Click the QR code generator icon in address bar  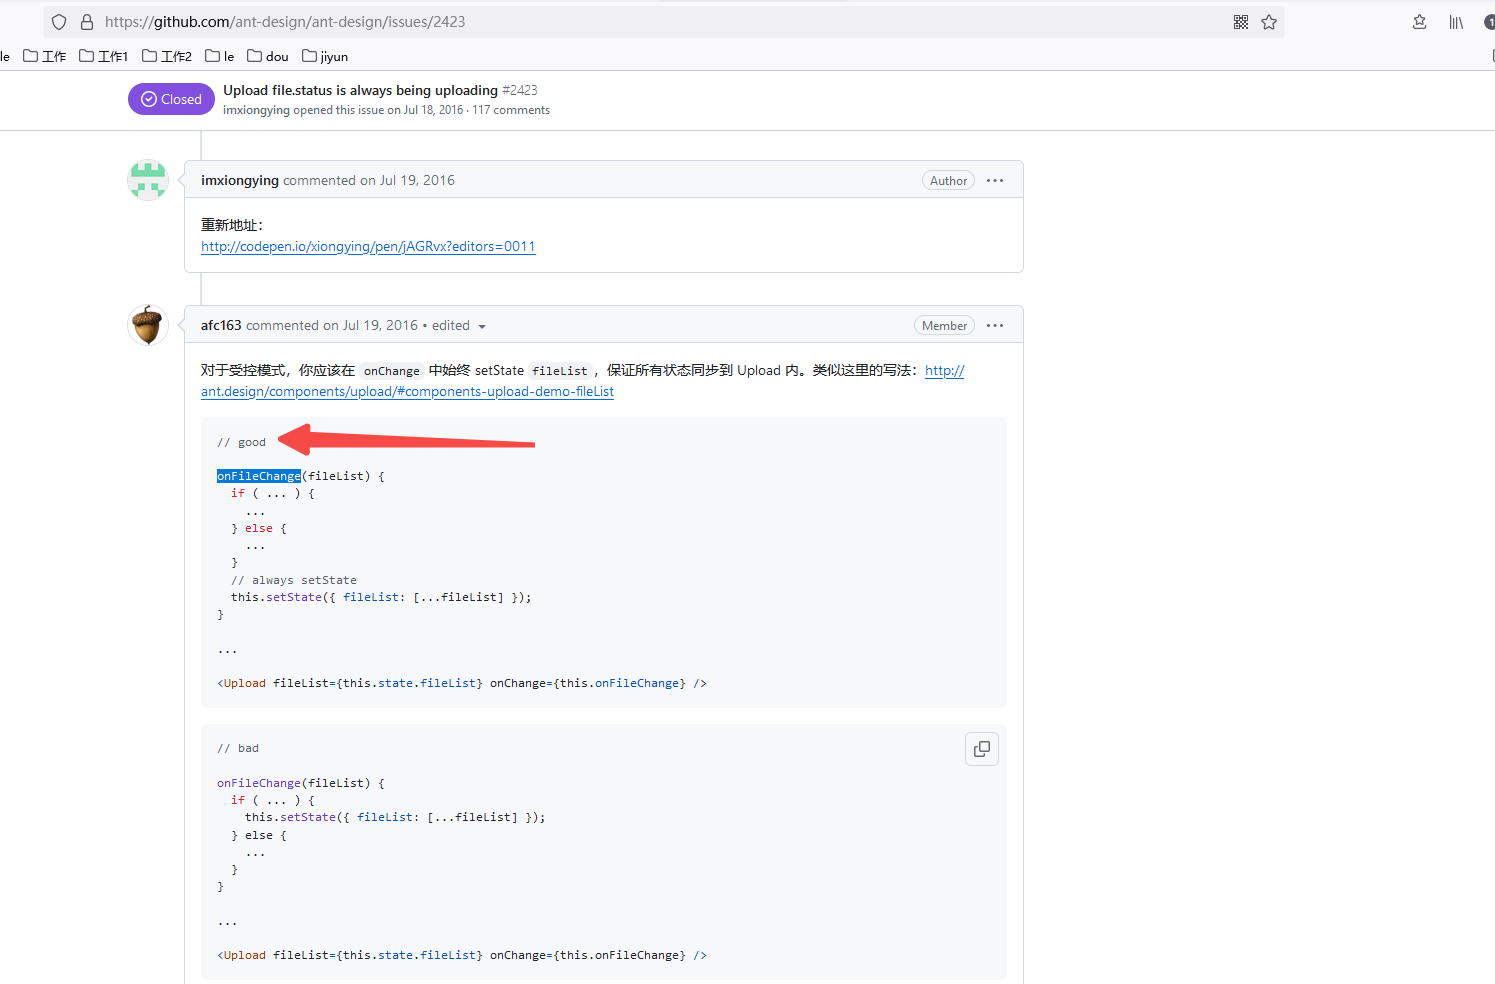[1240, 21]
